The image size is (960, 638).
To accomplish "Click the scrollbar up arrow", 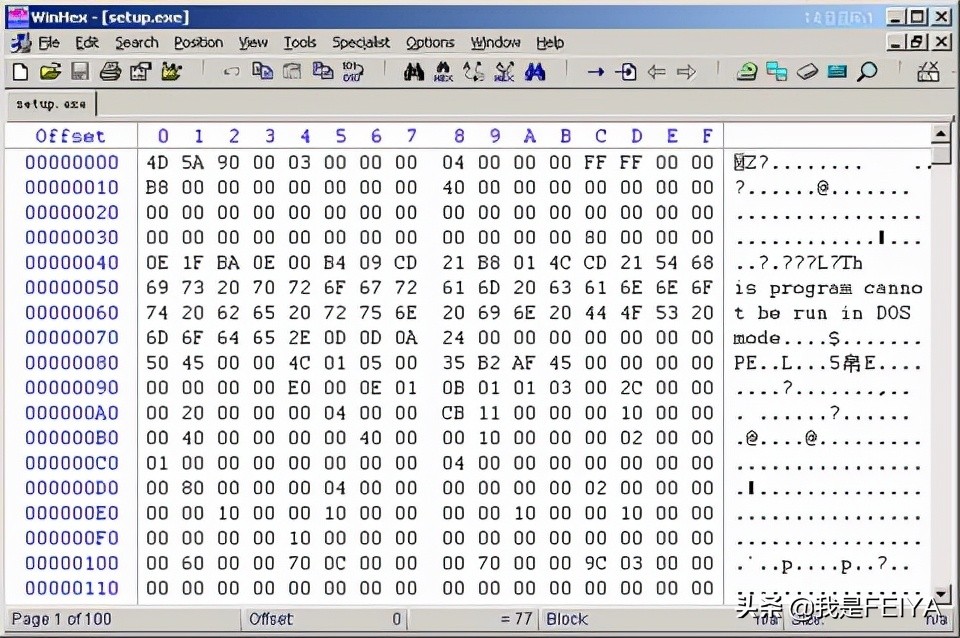I will (x=940, y=133).
